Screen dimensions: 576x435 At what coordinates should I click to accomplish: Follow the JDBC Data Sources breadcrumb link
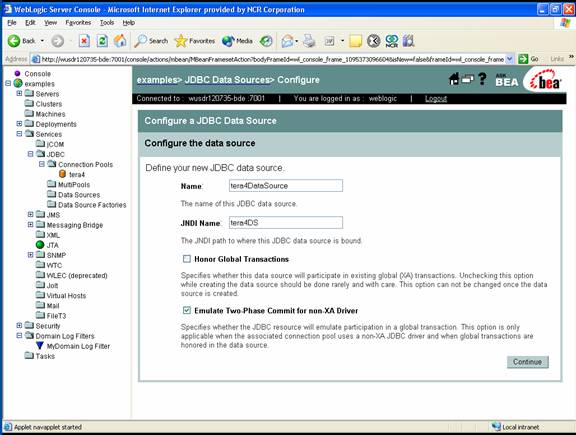click(x=227, y=80)
